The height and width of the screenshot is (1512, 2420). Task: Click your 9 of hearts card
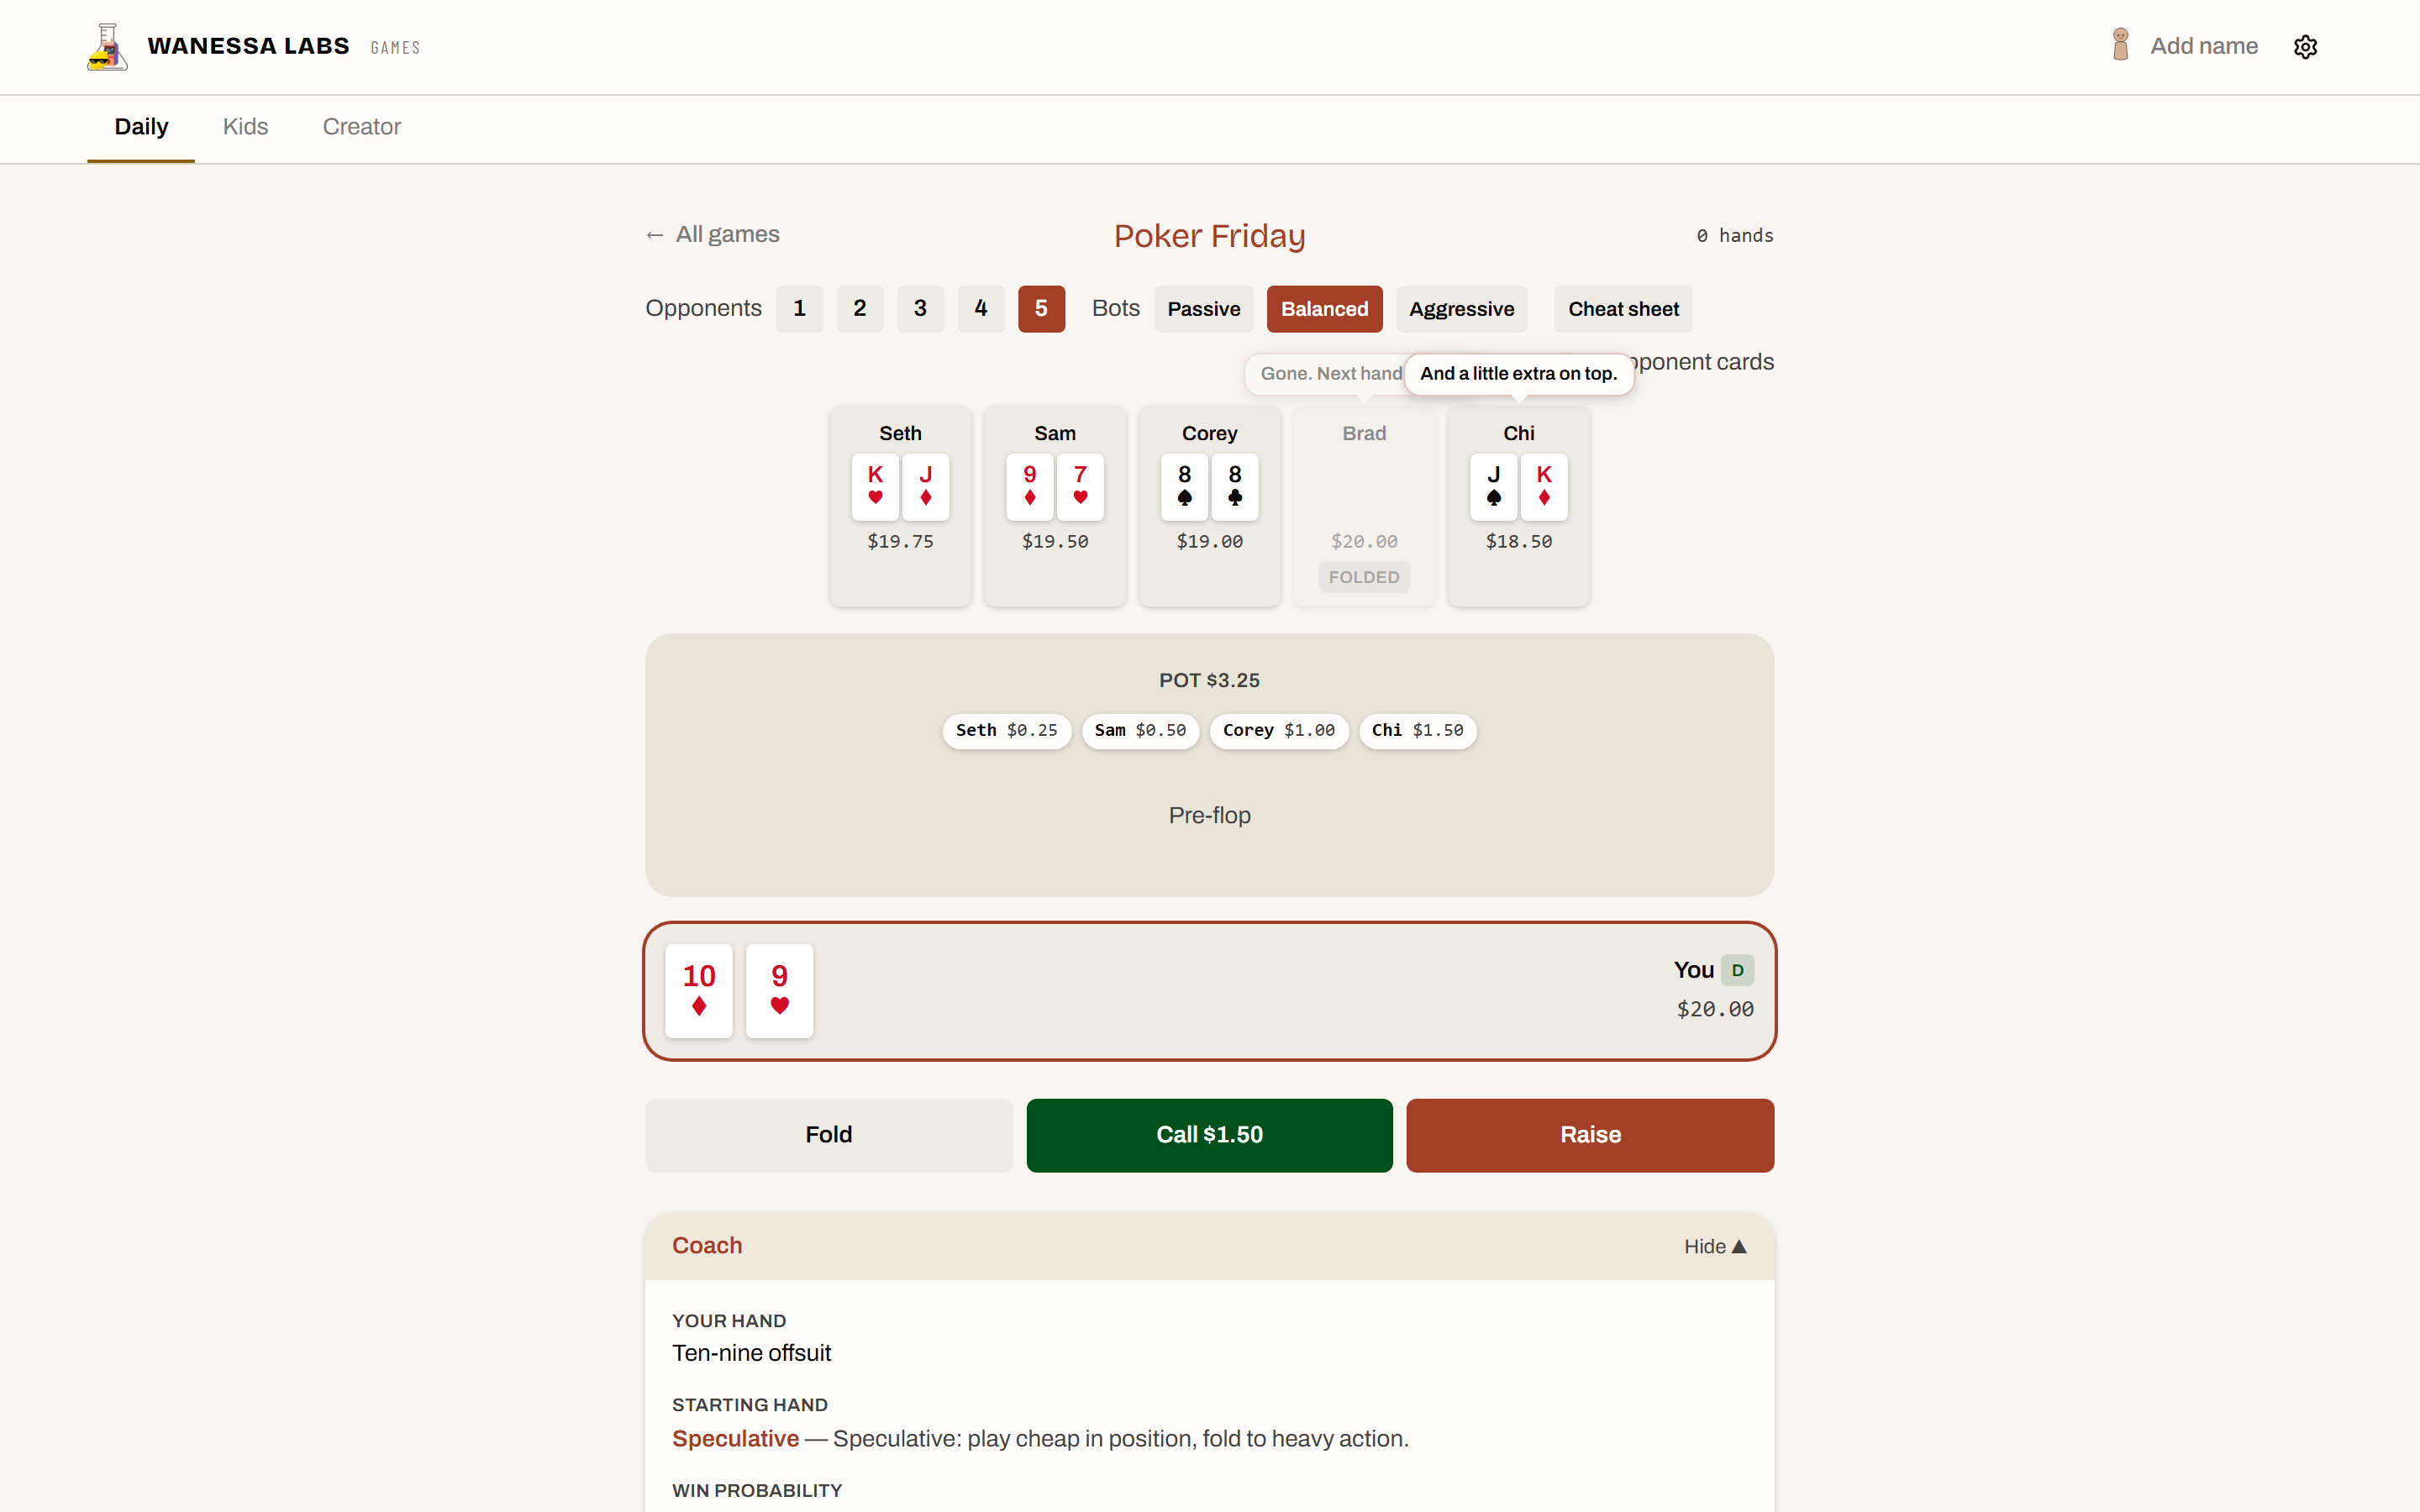(x=780, y=991)
